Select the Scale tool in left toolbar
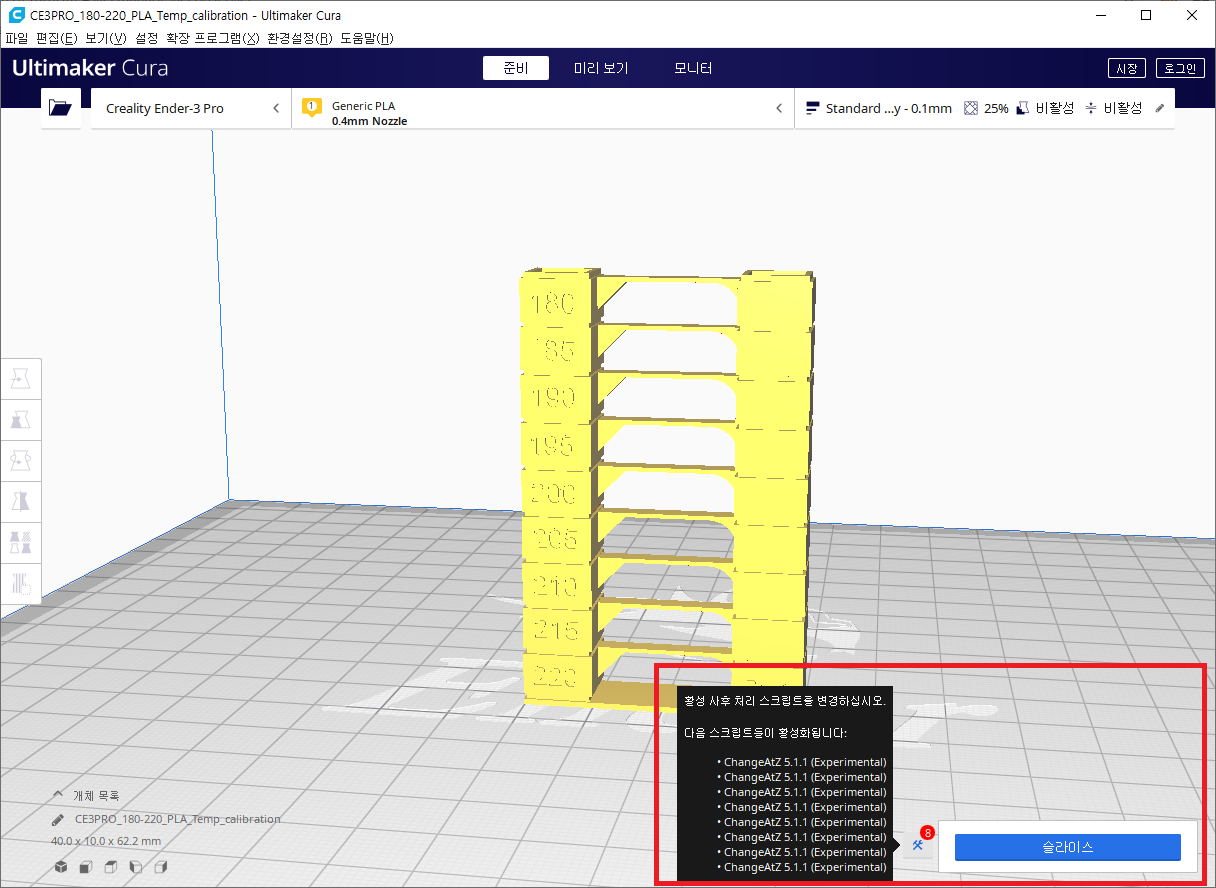The width and height of the screenshot is (1216, 888). [21, 420]
